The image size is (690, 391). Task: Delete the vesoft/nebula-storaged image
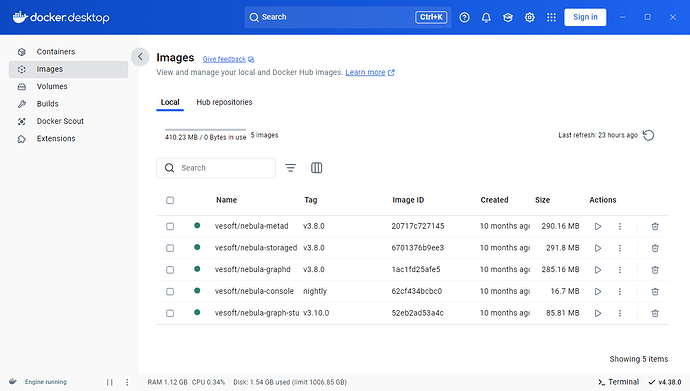pyautogui.click(x=655, y=248)
